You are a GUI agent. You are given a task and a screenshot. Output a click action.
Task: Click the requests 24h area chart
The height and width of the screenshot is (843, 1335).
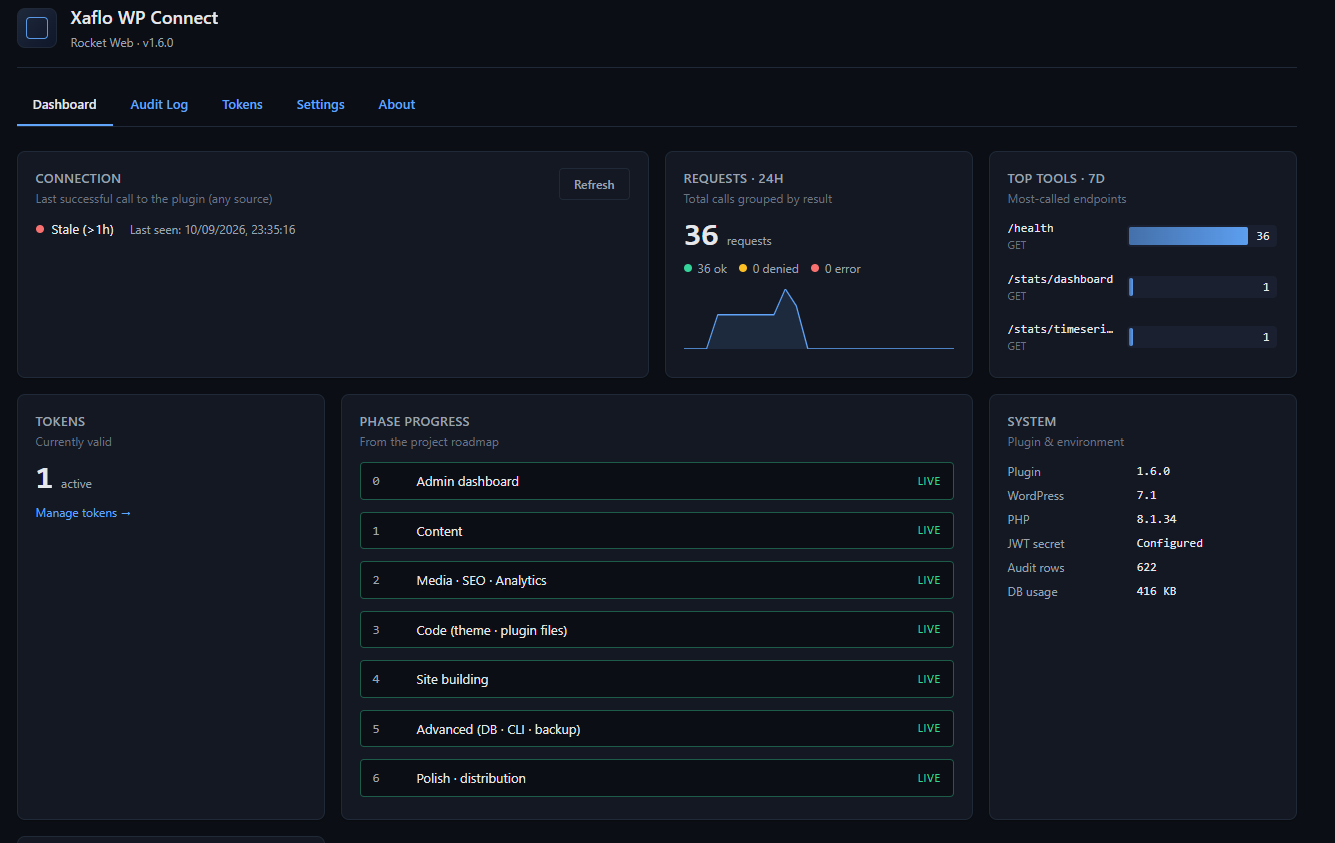point(819,319)
